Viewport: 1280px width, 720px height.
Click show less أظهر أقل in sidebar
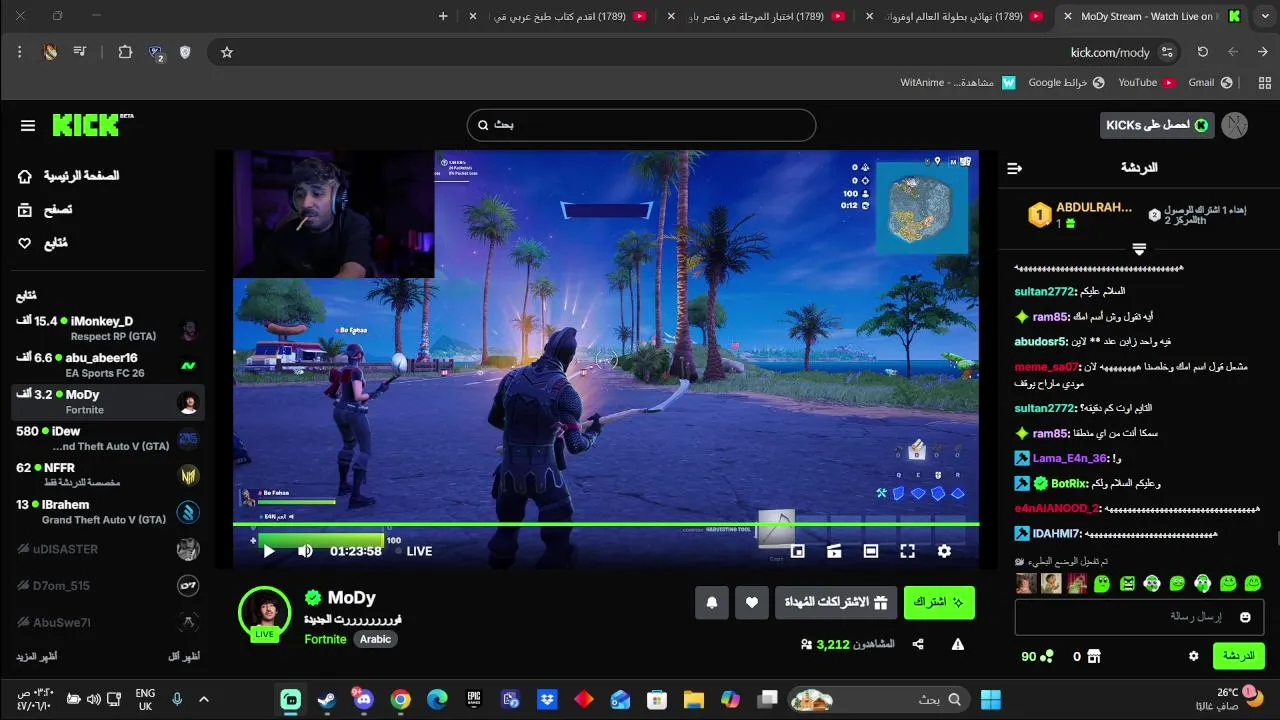183,656
